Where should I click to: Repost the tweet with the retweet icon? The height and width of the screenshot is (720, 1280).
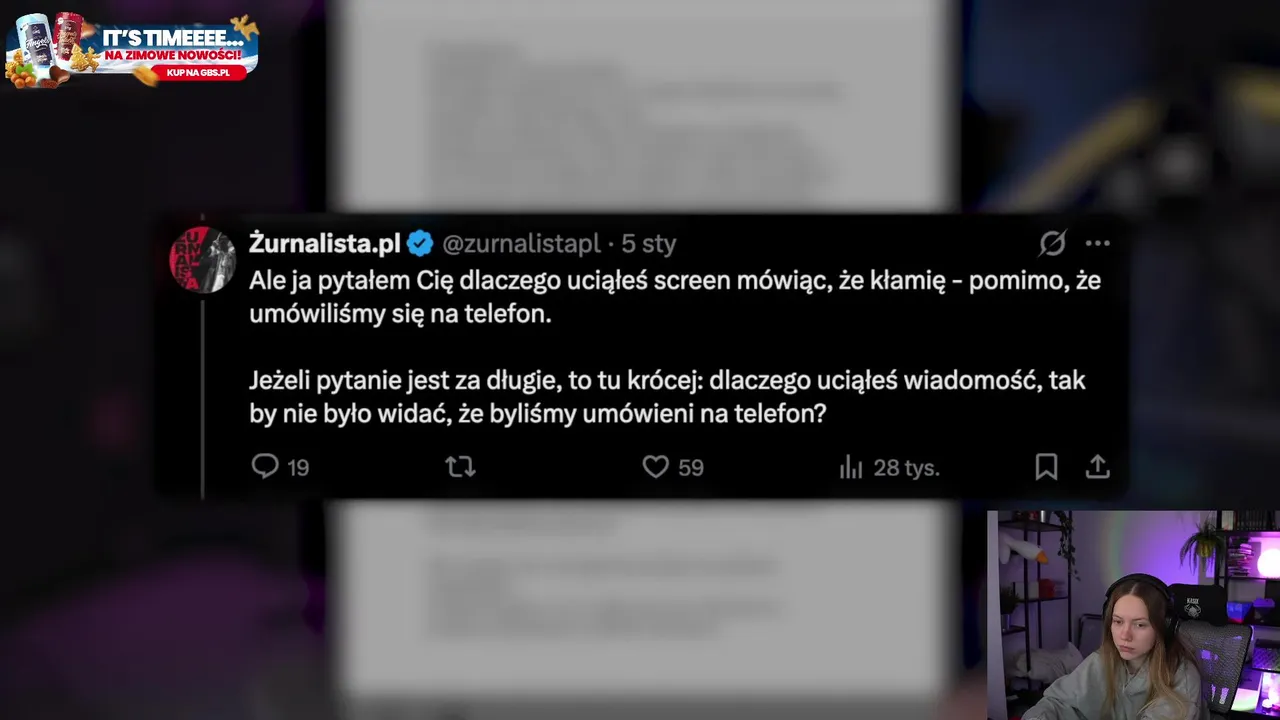pyautogui.click(x=460, y=466)
